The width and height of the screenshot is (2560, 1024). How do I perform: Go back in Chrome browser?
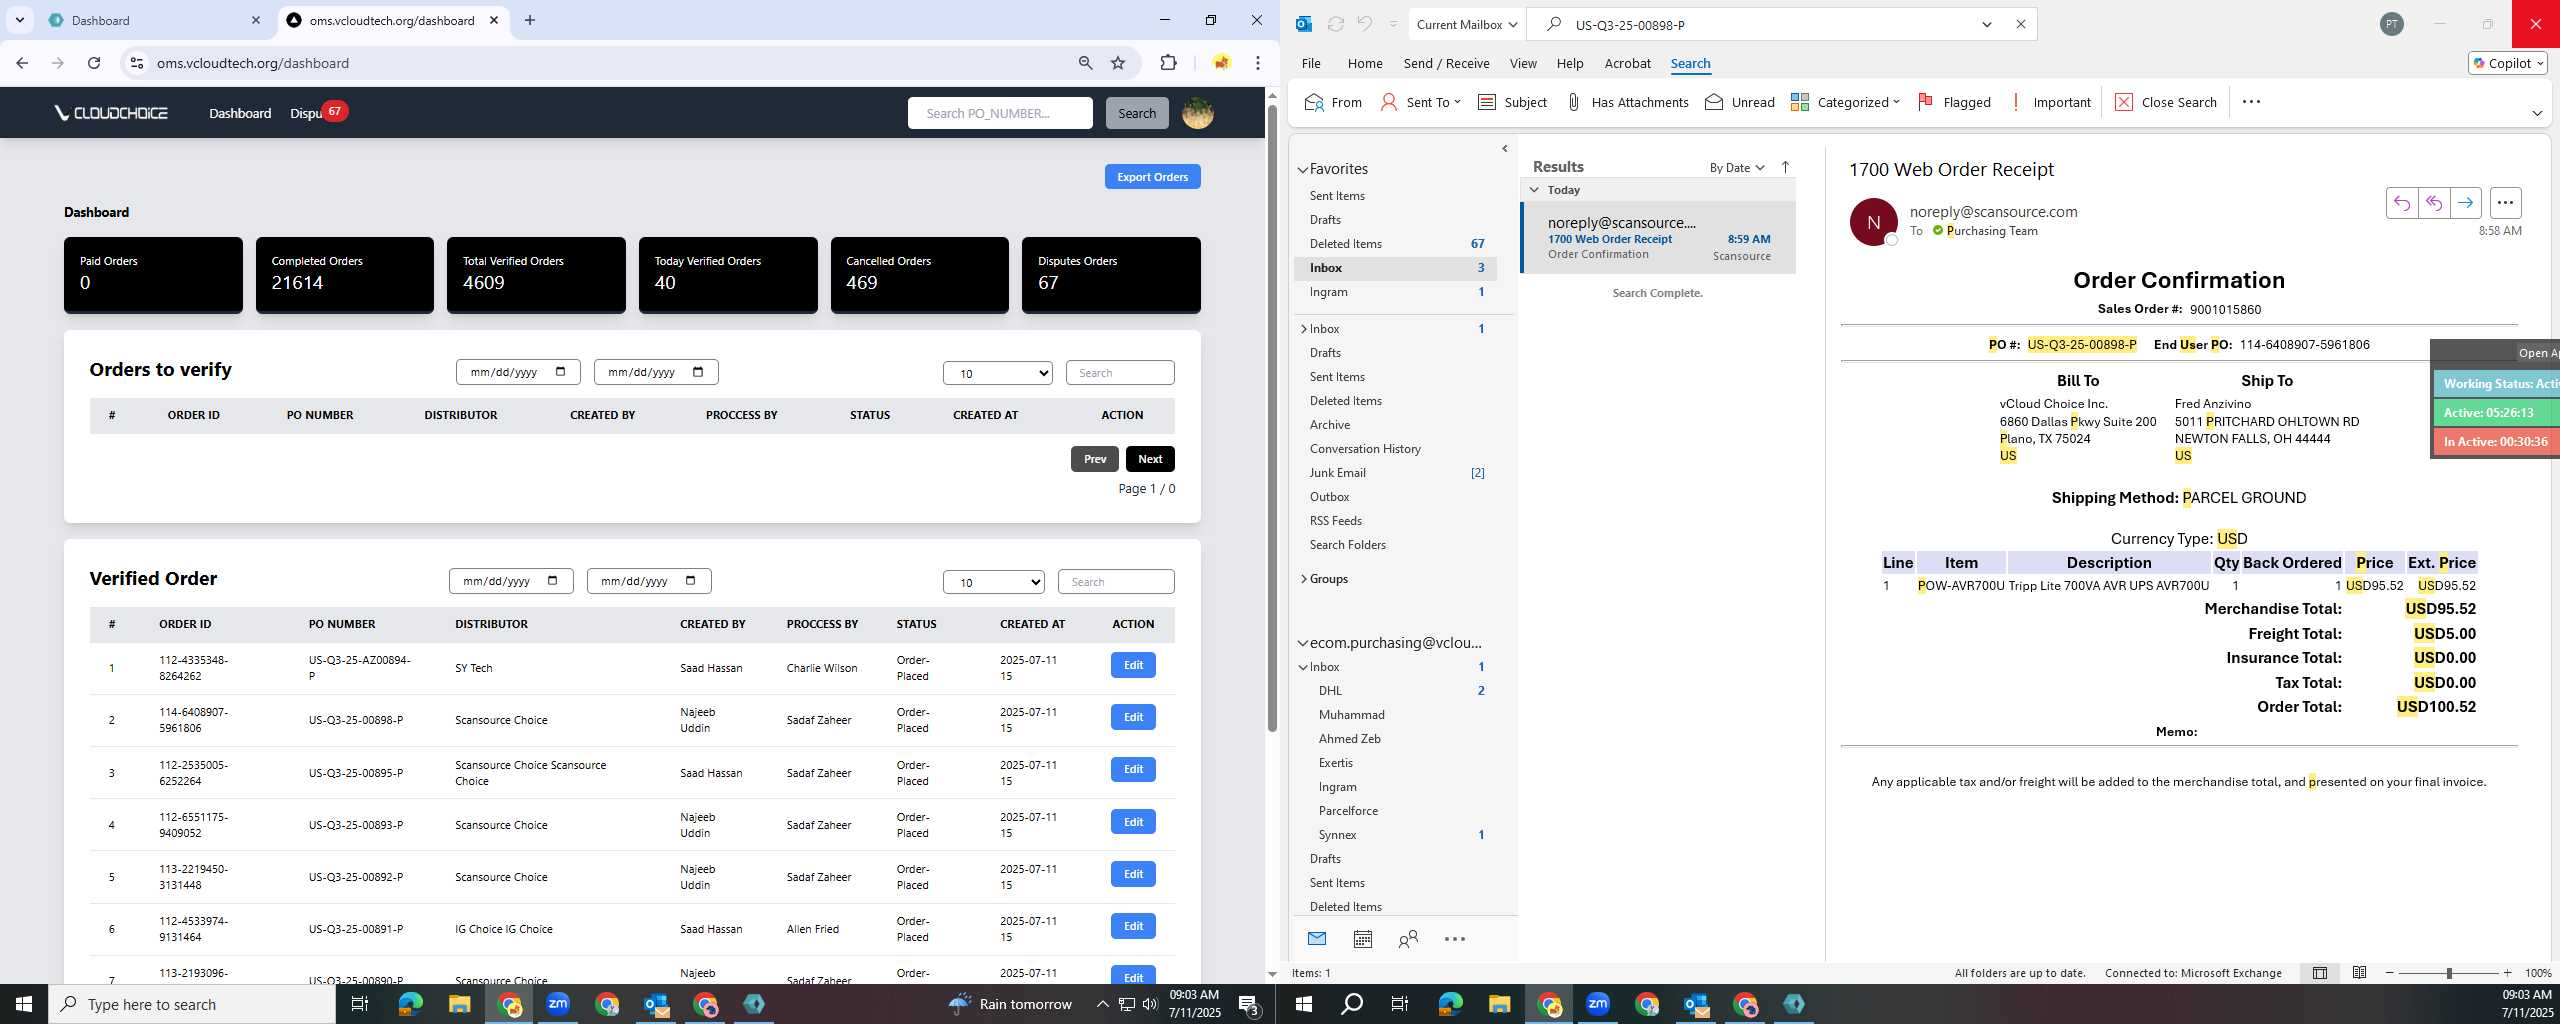click(22, 63)
